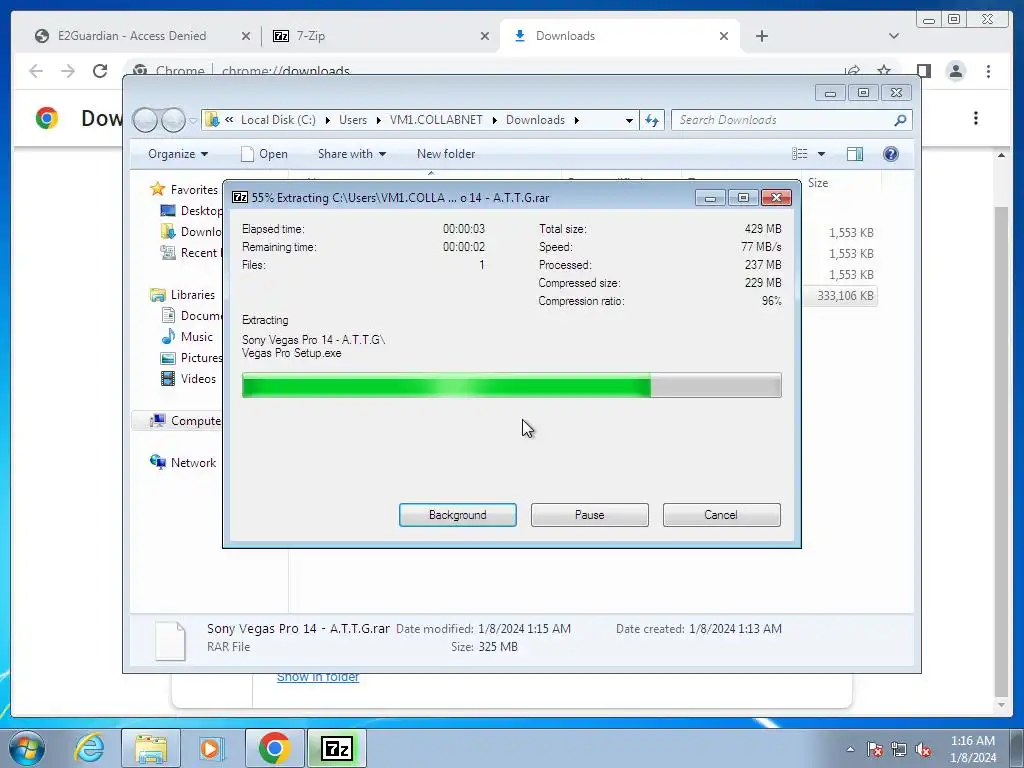The height and width of the screenshot is (768, 1024).
Task: Expand the Share with dropdown
Action: coord(351,154)
